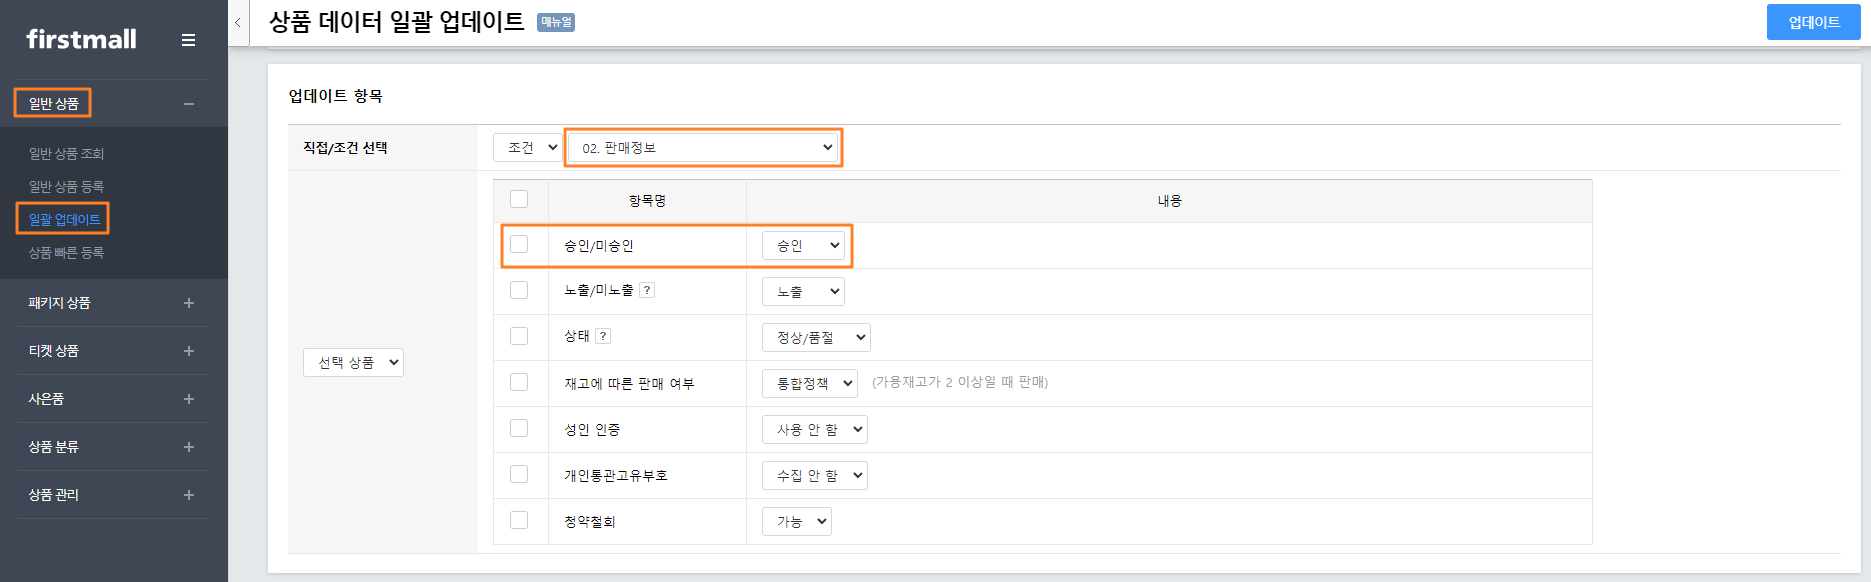Open 일반 상품 조회 in the sidebar
The height and width of the screenshot is (582, 1871).
click(66, 153)
